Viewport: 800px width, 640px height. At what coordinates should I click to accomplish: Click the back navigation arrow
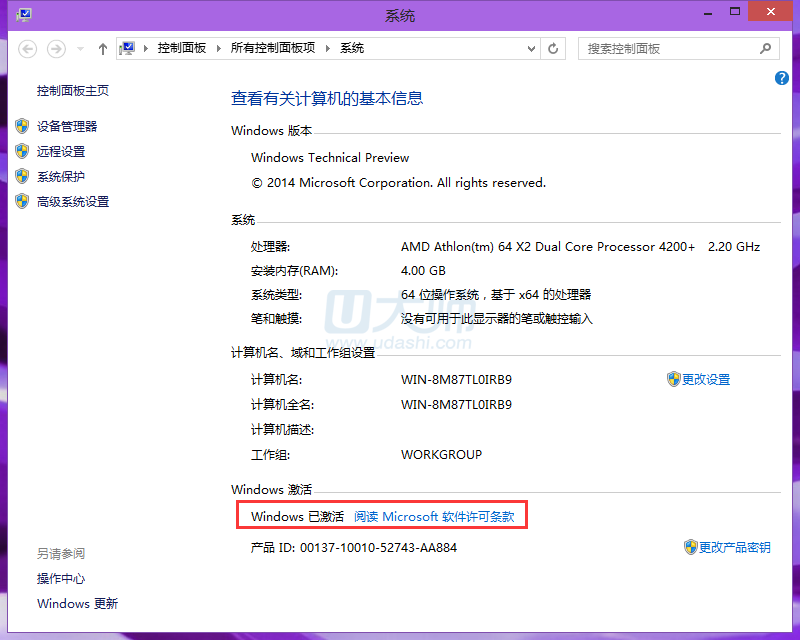tap(28, 48)
